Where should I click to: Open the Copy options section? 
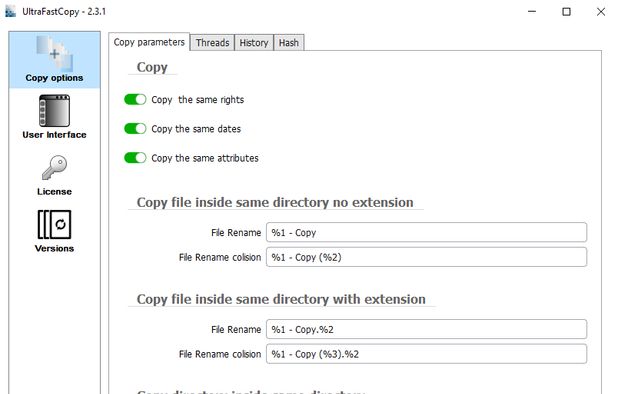point(54,60)
